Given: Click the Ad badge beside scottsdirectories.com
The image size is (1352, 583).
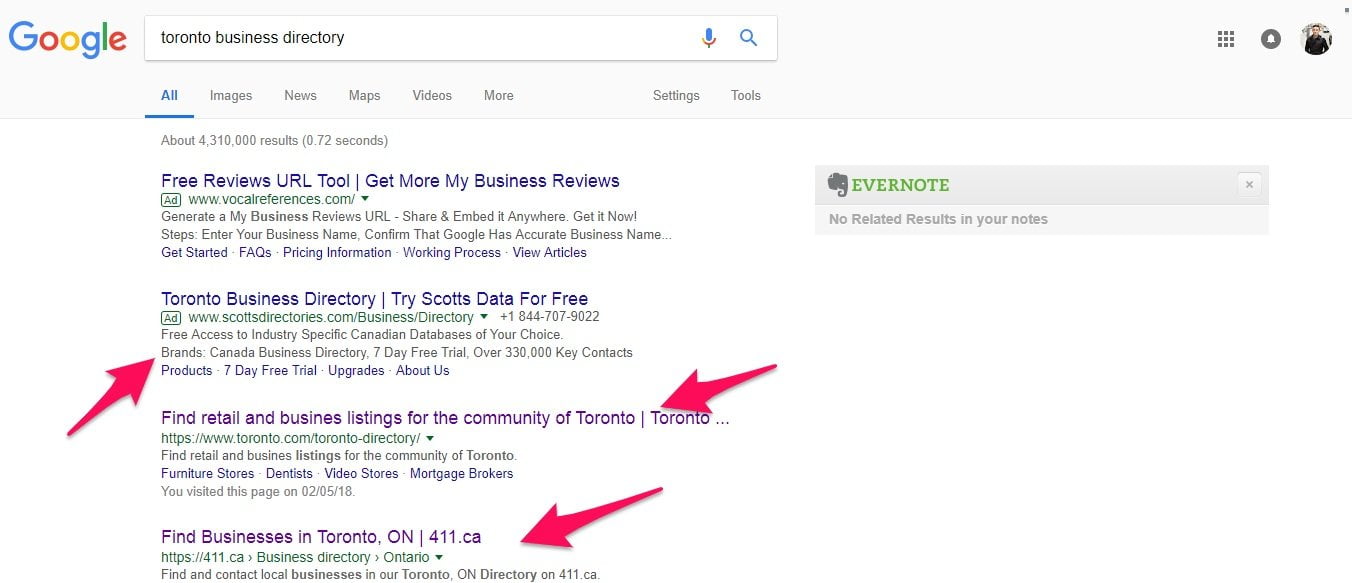Looking at the screenshot, I should click(171, 318).
